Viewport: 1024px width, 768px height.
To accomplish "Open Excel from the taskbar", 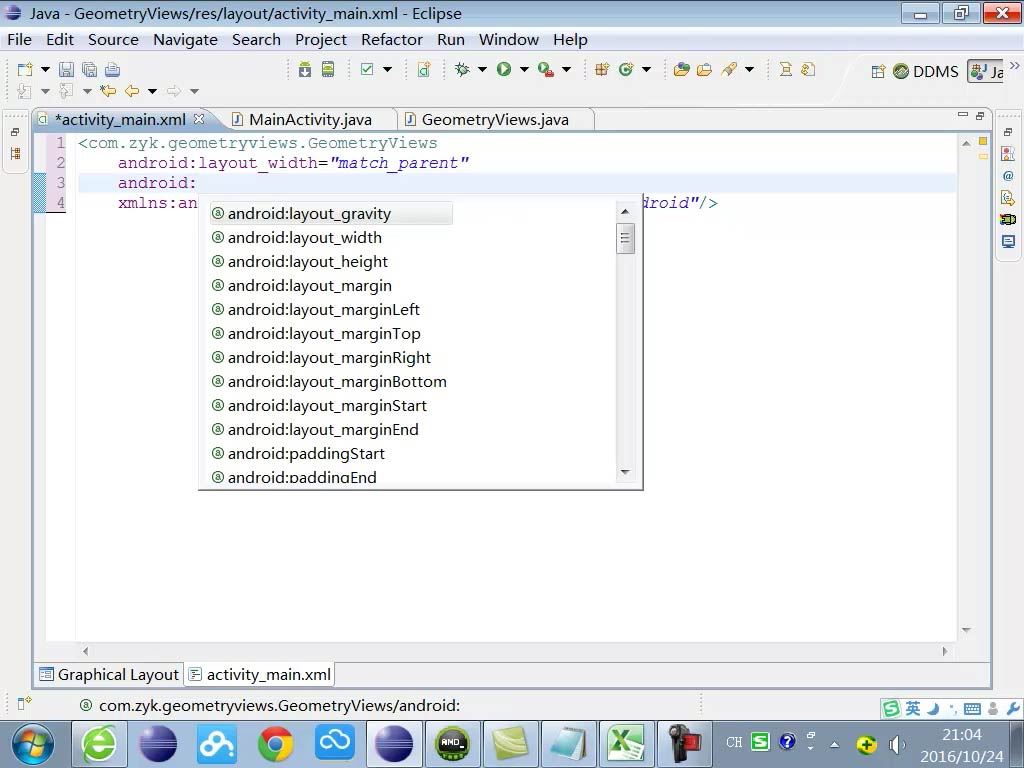I will 626,744.
